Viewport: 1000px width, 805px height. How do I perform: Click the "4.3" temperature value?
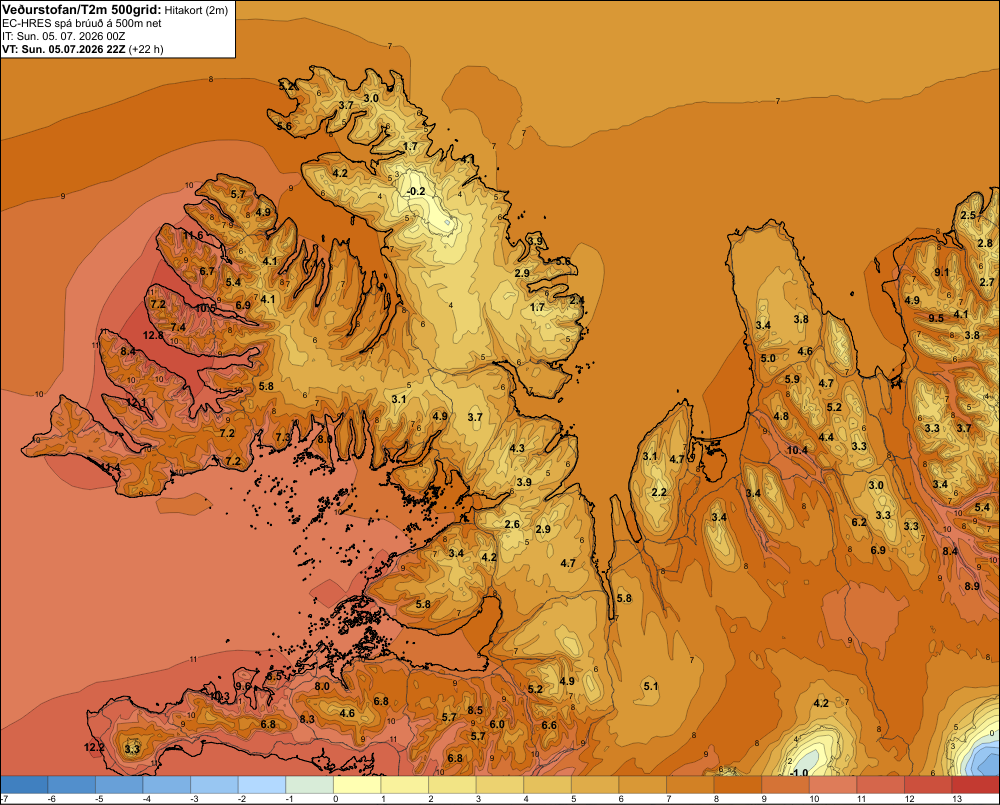[x=517, y=448]
